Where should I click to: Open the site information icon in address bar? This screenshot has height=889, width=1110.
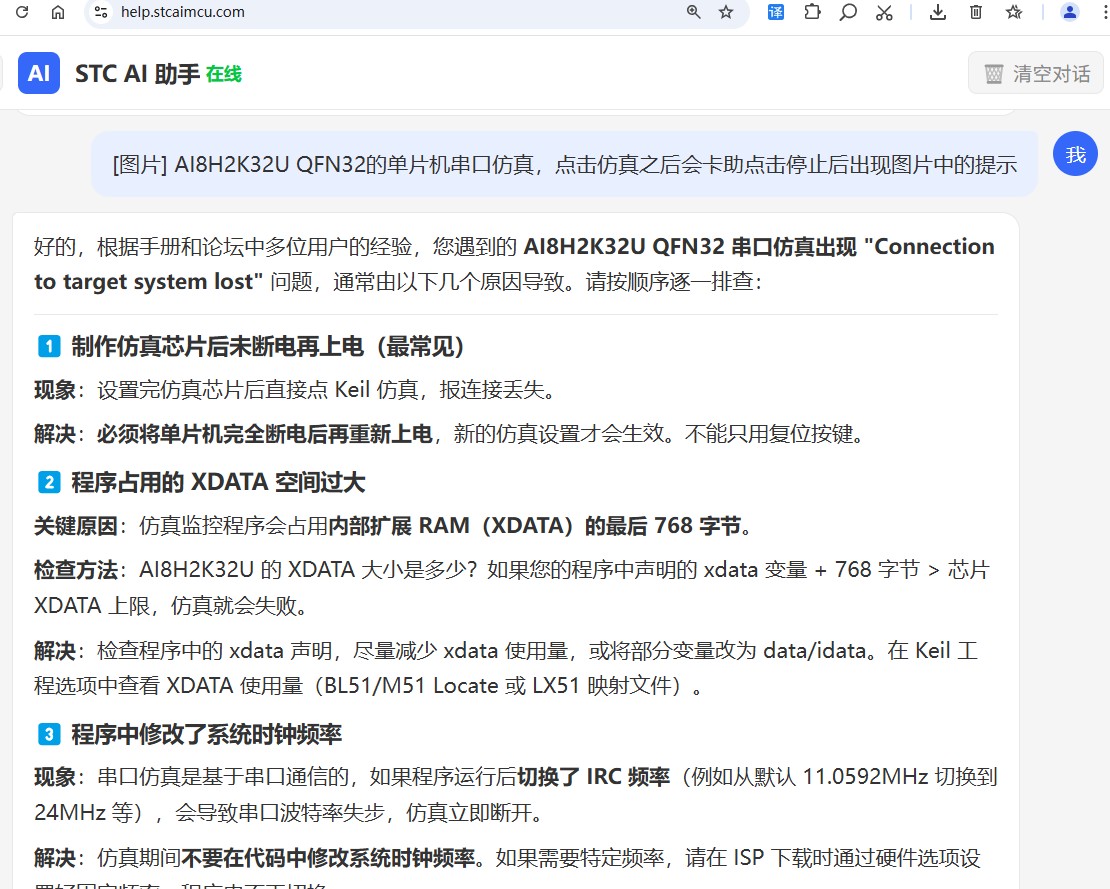coord(101,12)
